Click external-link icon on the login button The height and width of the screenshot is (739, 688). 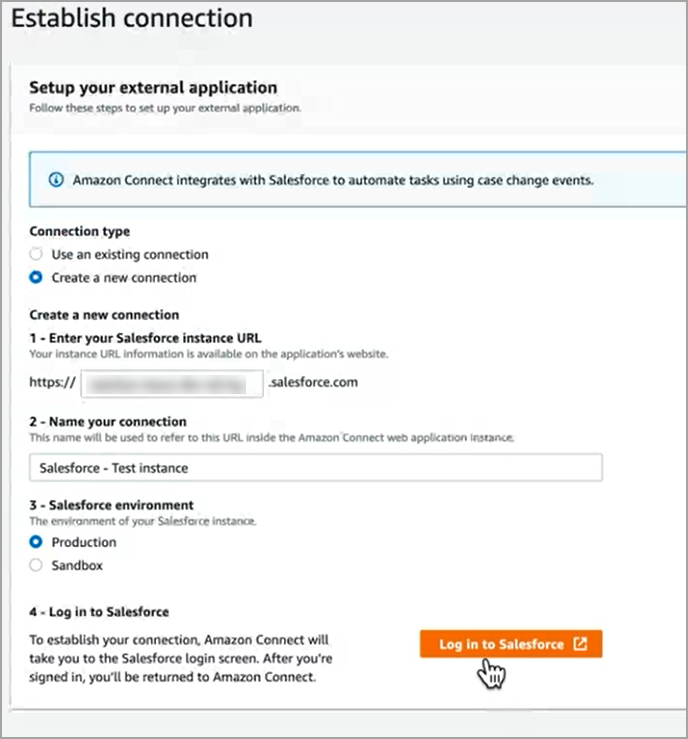(581, 644)
